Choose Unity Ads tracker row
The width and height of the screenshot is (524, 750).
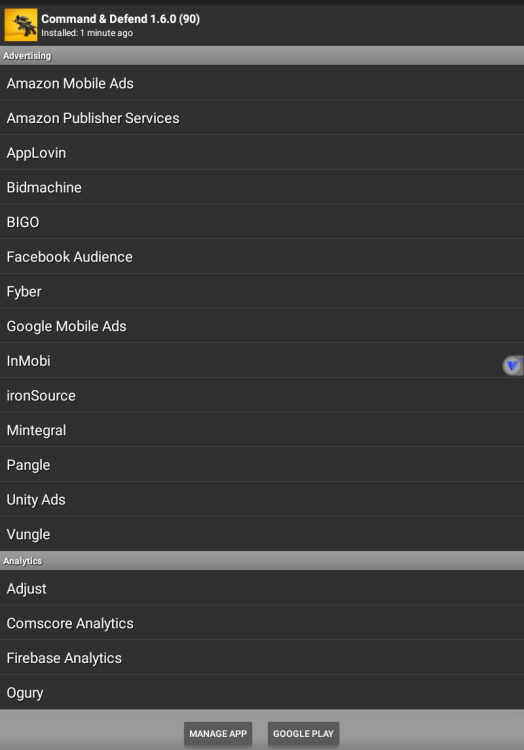[262, 499]
